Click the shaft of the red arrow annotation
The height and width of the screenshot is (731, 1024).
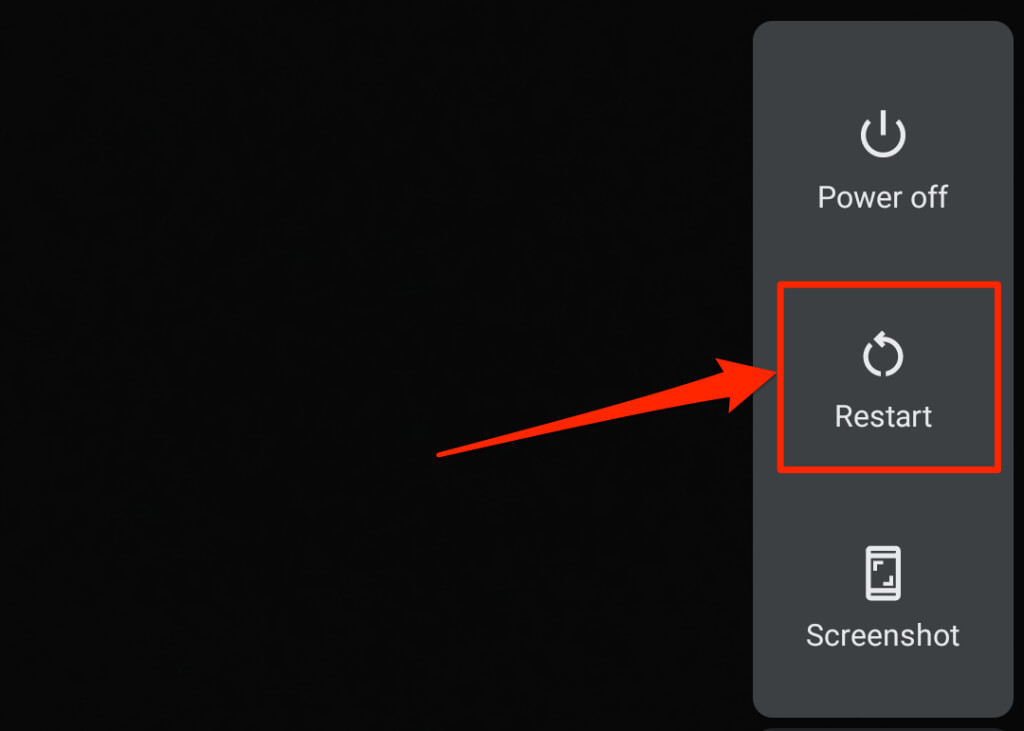pyautogui.click(x=588, y=418)
